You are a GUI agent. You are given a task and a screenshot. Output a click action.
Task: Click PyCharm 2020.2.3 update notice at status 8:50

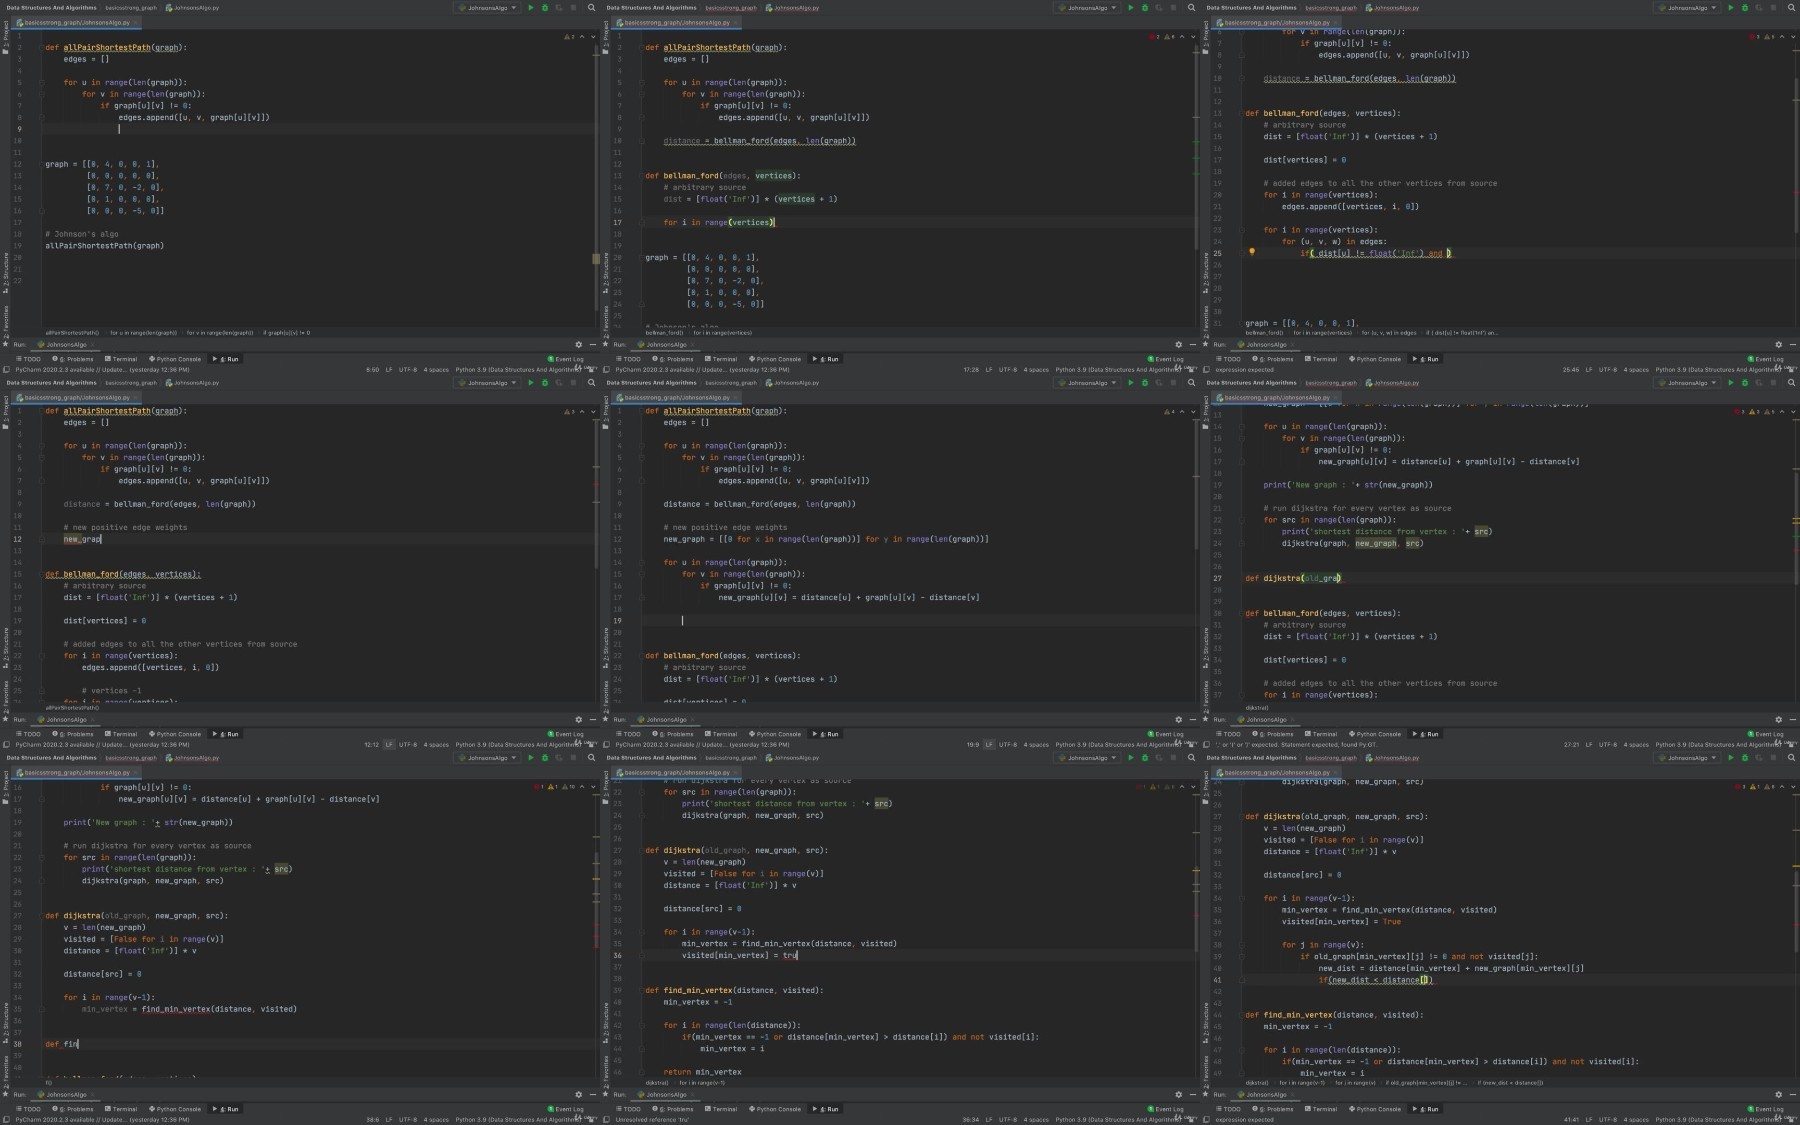(102, 369)
